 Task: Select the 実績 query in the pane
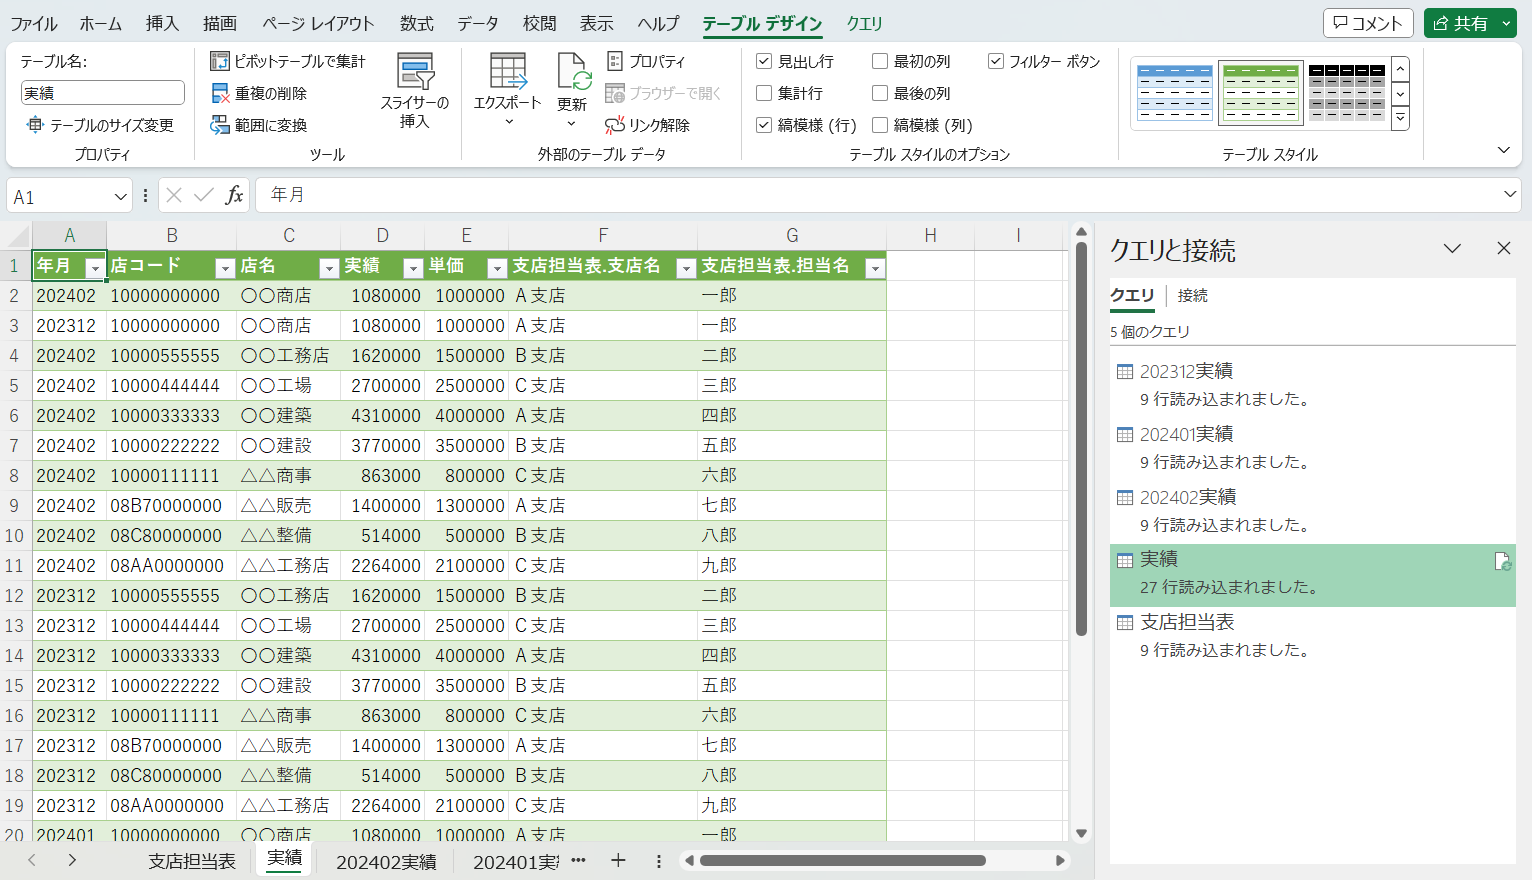click(1313, 575)
